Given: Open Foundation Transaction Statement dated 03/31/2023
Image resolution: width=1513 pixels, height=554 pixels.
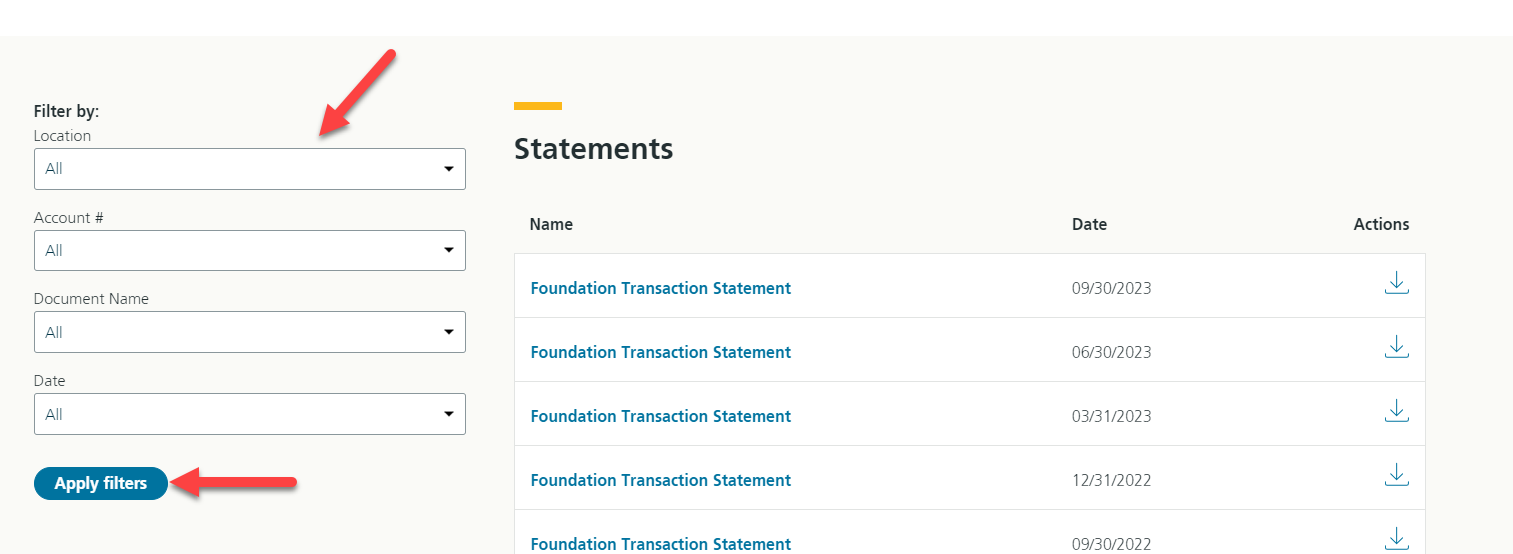Looking at the screenshot, I should click(660, 416).
